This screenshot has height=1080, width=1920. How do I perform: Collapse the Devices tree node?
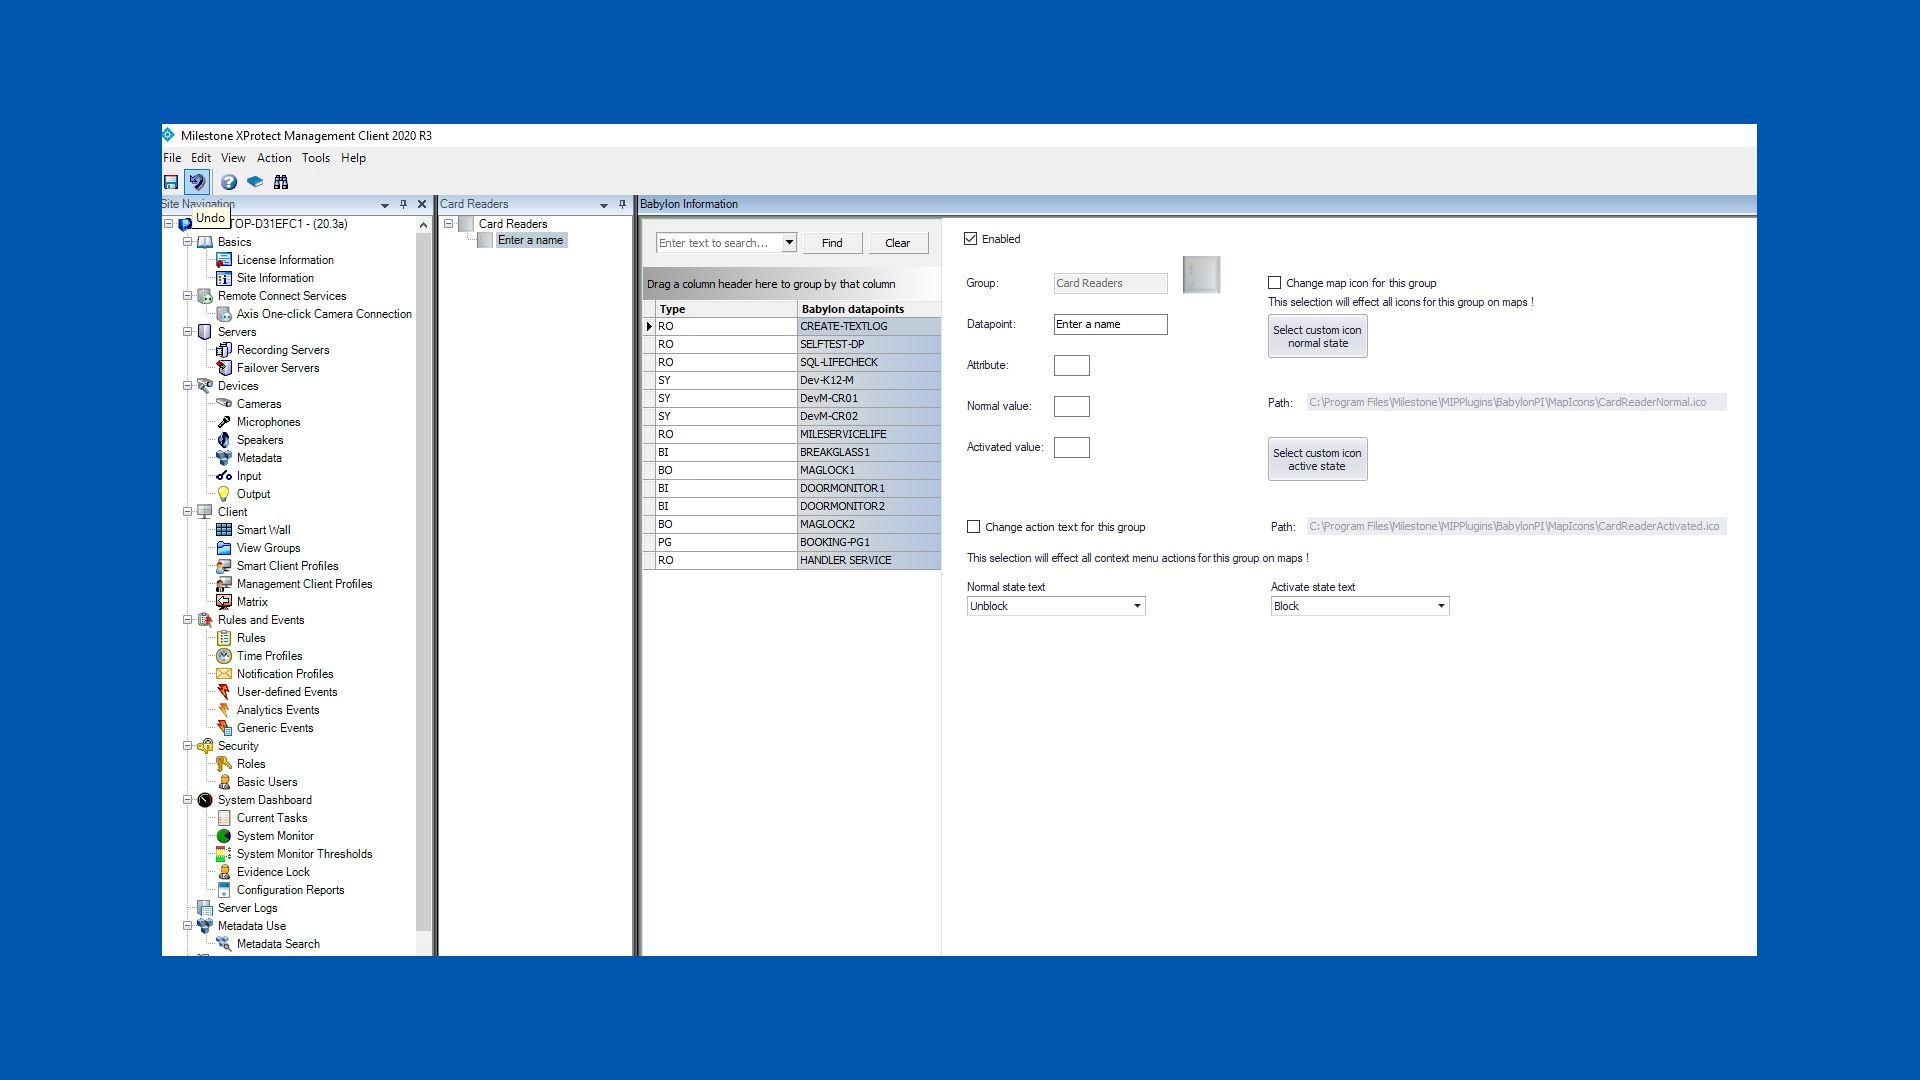click(x=187, y=386)
